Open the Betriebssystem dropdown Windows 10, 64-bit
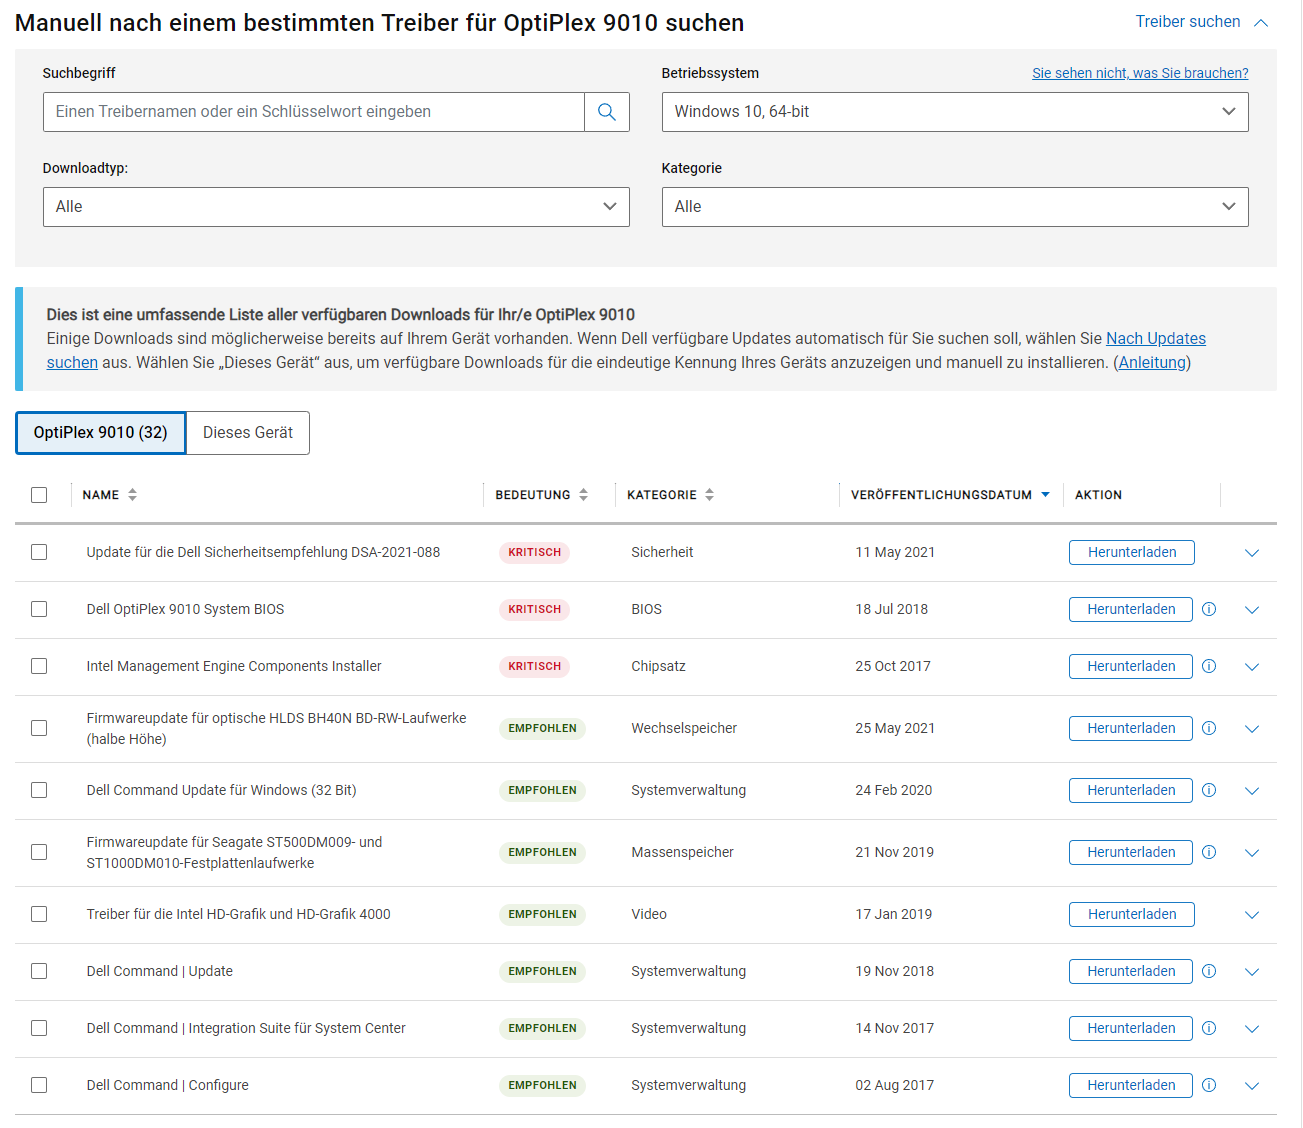1303x1128 pixels. pos(955,112)
